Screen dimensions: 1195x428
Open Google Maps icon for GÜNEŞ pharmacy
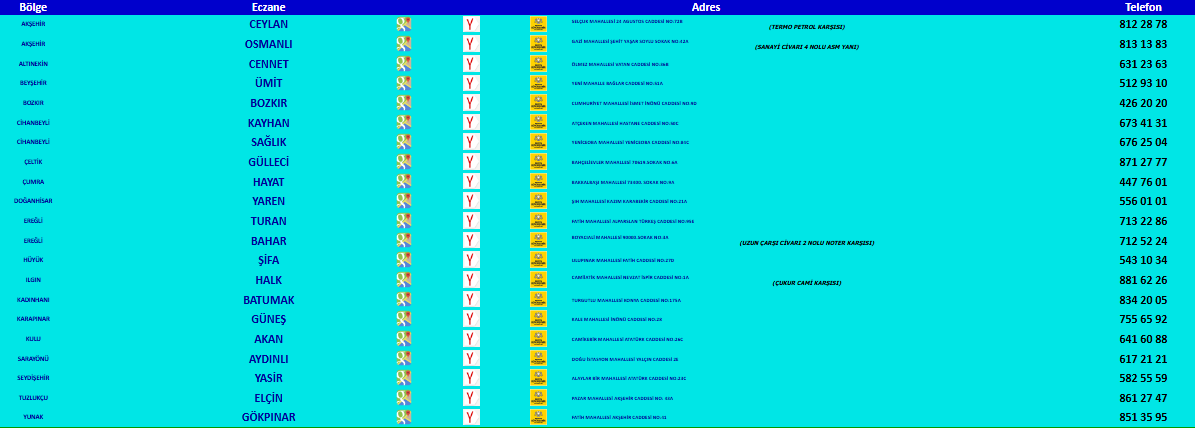coord(404,319)
